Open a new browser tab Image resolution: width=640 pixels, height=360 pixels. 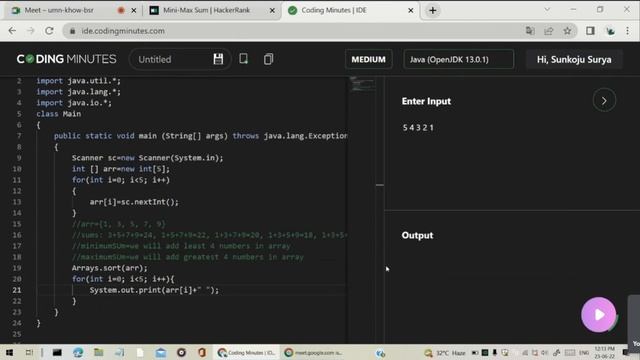click(x=433, y=11)
